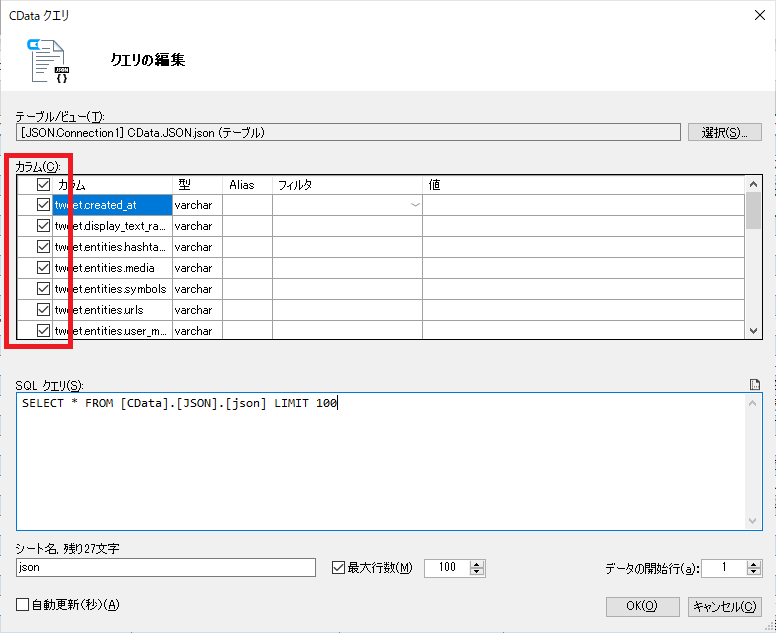Toggle the select-all columns header checkbox

[x=43, y=185]
